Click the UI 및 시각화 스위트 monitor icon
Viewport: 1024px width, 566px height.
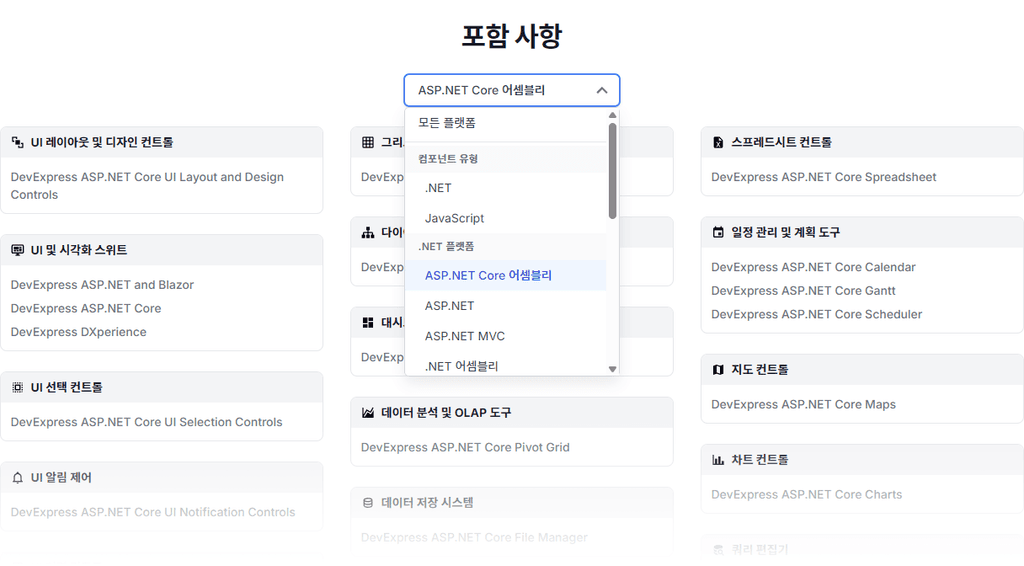click(x=18, y=250)
